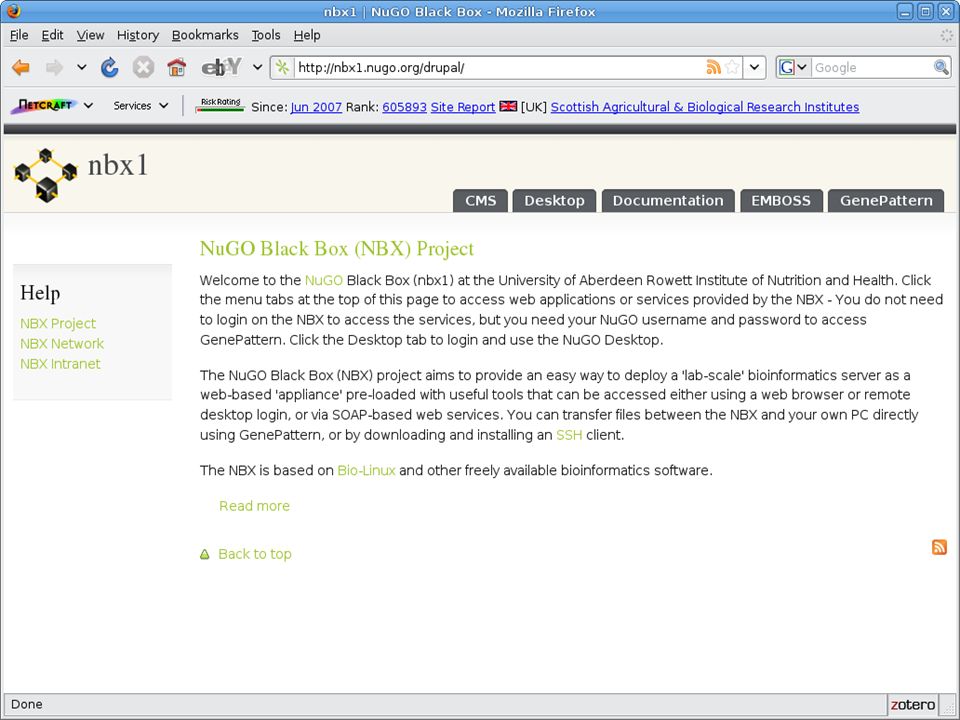Open the Netcraft dropdown arrow

click(88, 105)
